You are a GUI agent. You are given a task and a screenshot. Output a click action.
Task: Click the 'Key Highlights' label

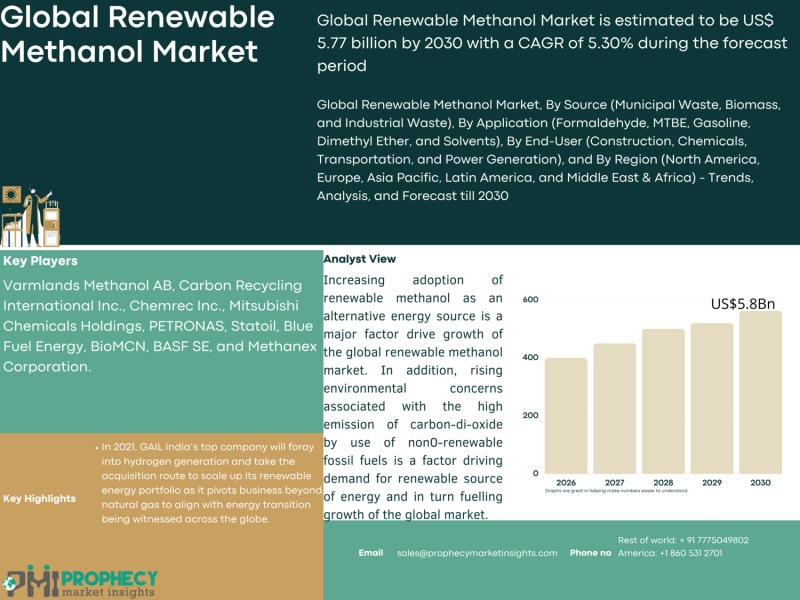[x=39, y=498]
